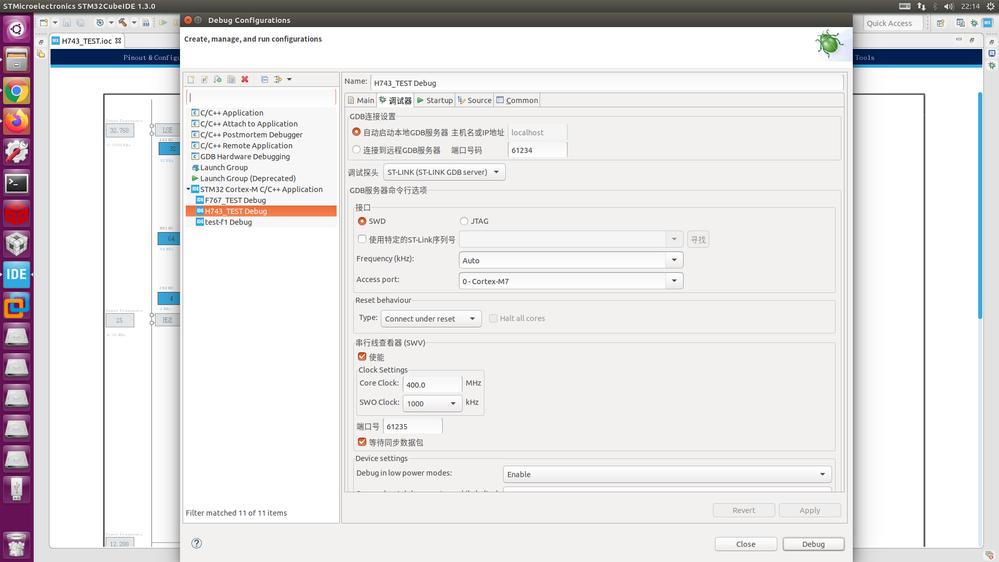Select test-f1 Debug configuration
This screenshot has width=999, height=562.
click(228, 222)
